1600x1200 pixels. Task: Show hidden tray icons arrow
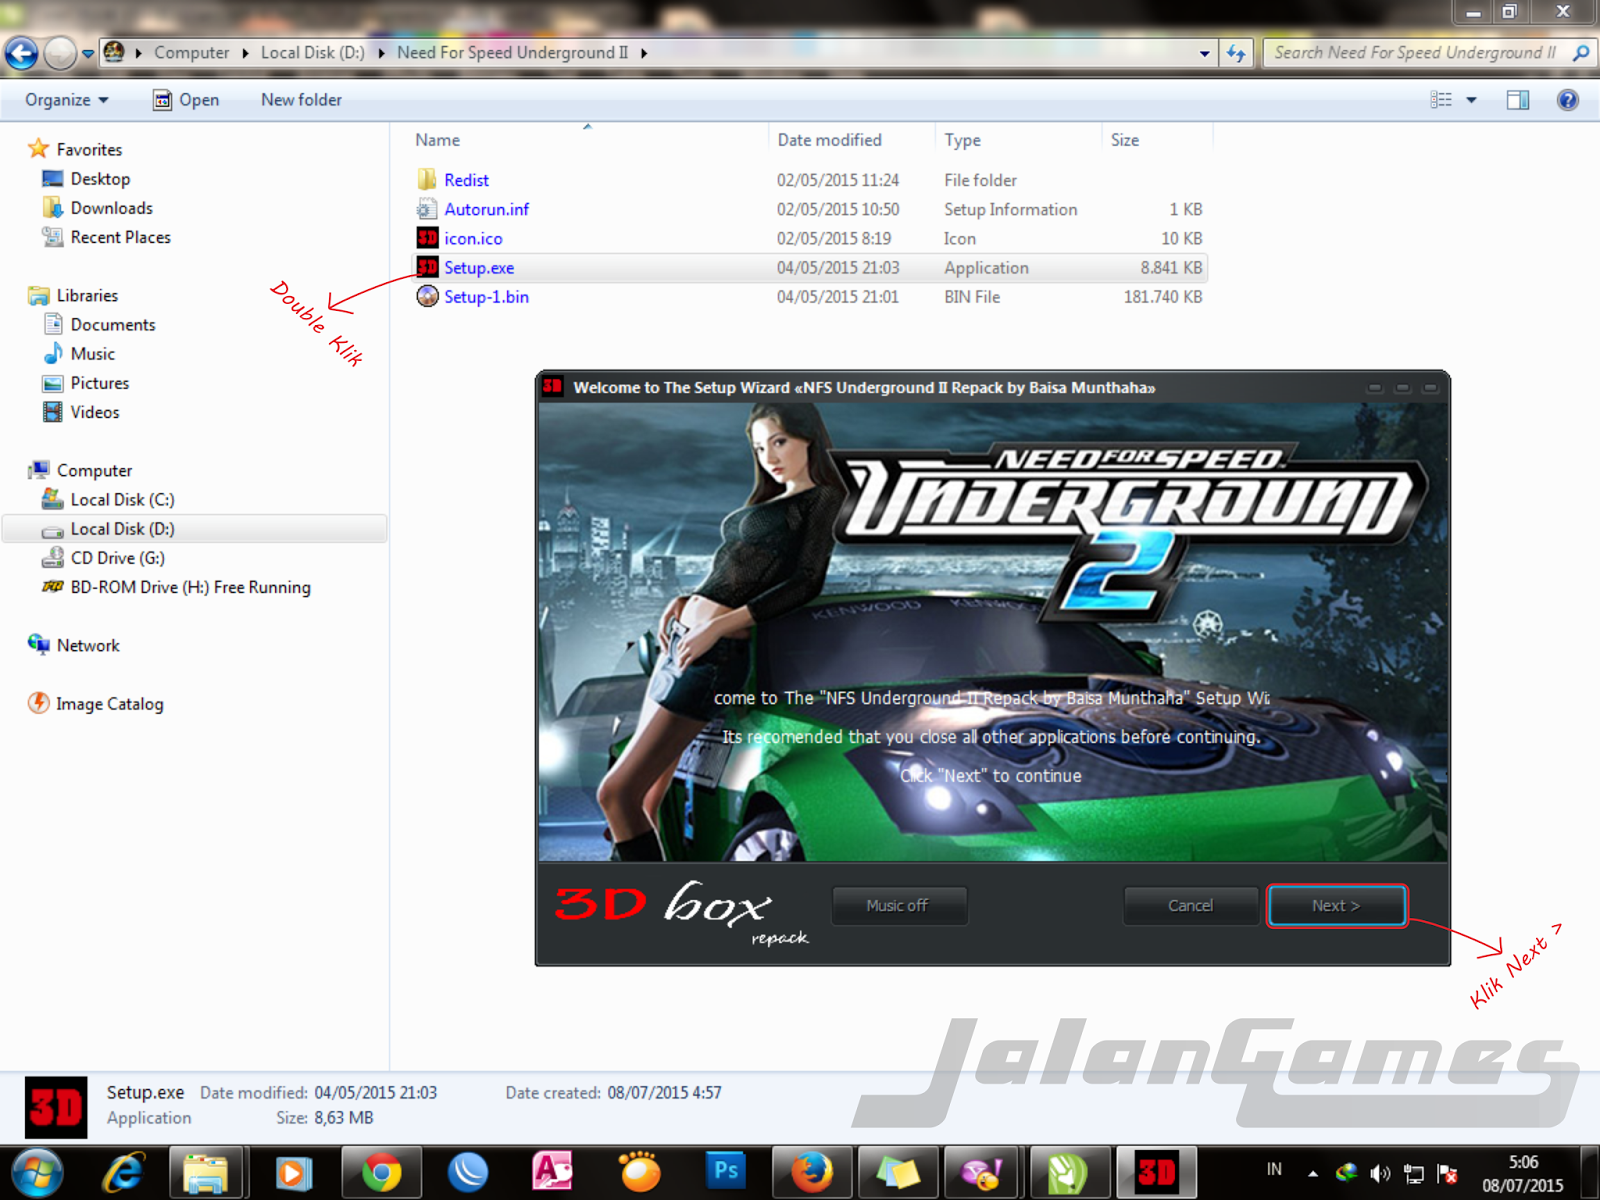(1312, 1174)
